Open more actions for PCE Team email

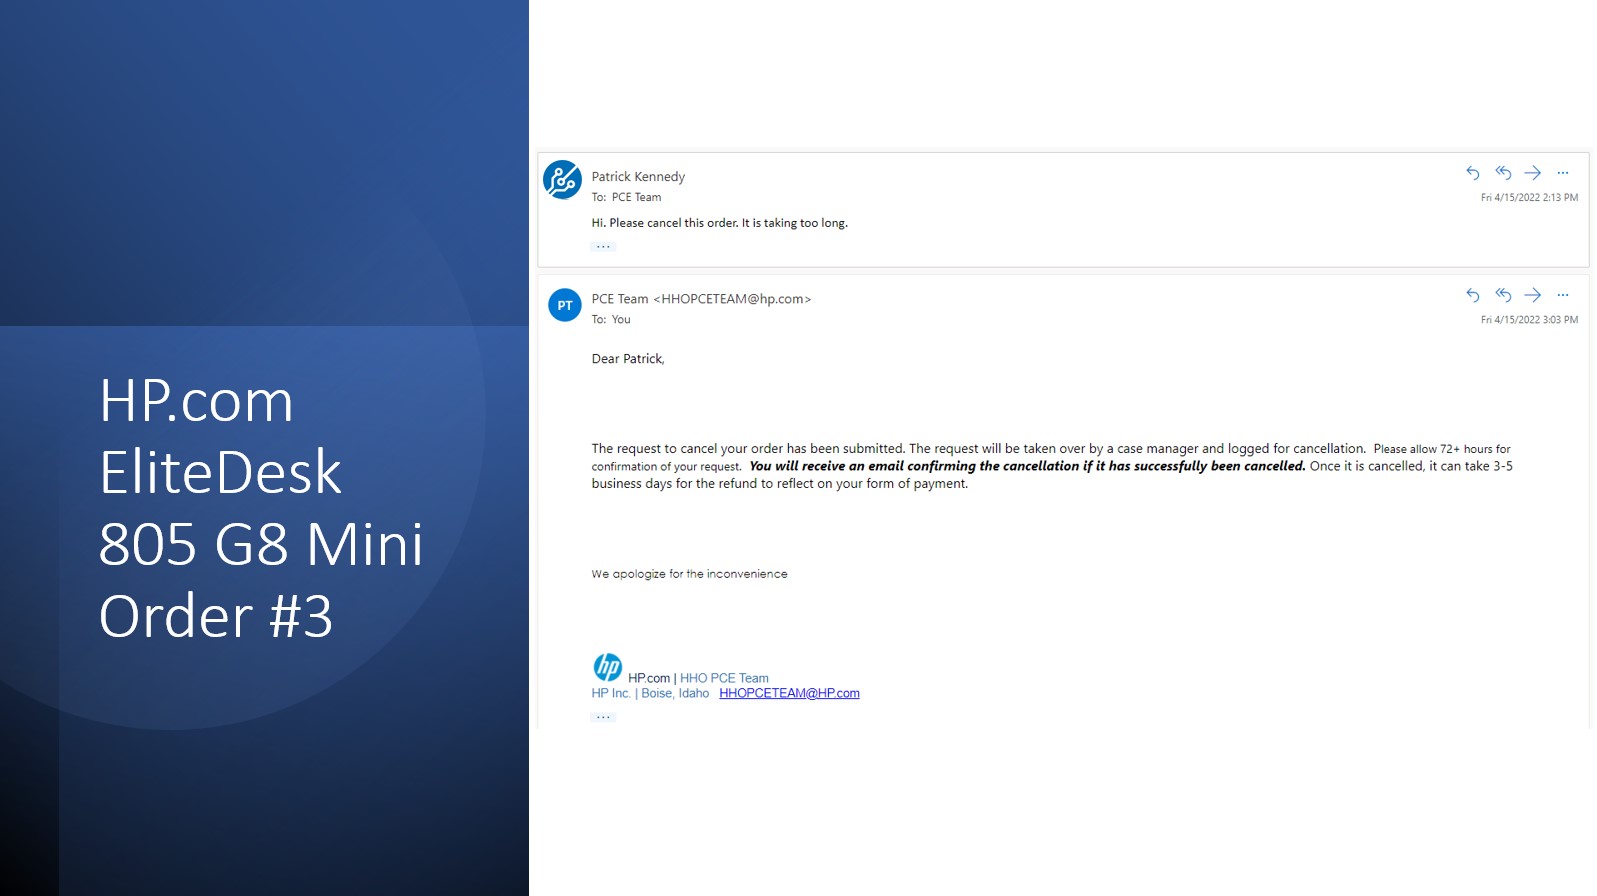pyautogui.click(x=1563, y=295)
